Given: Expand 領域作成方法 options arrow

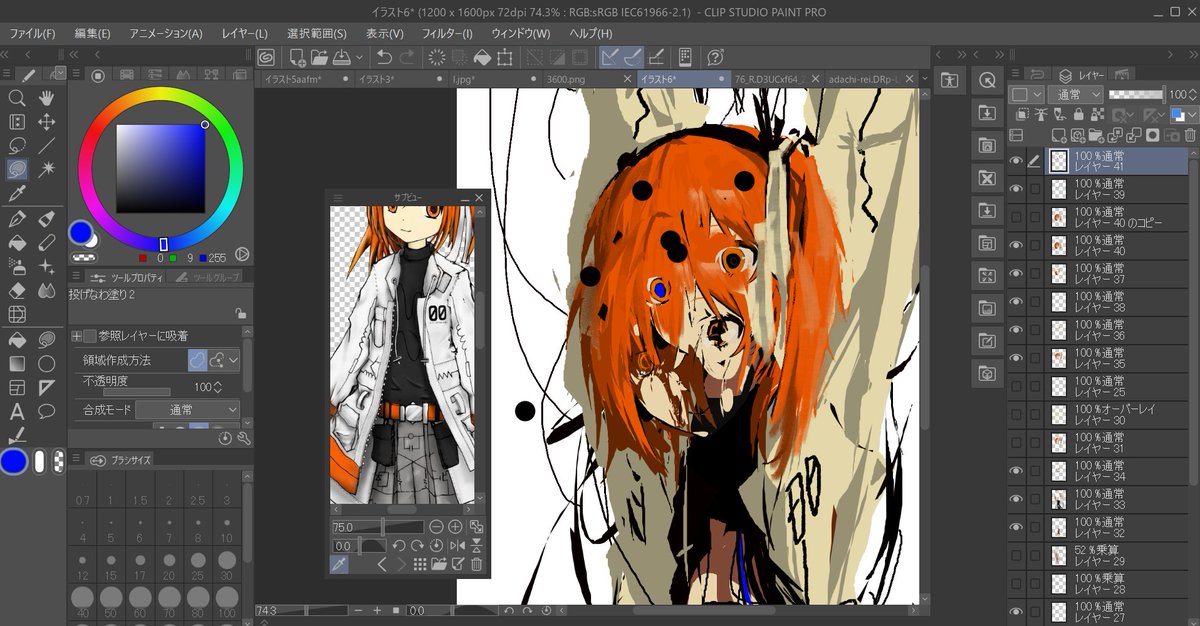Looking at the screenshot, I should pyautogui.click(x=234, y=360).
